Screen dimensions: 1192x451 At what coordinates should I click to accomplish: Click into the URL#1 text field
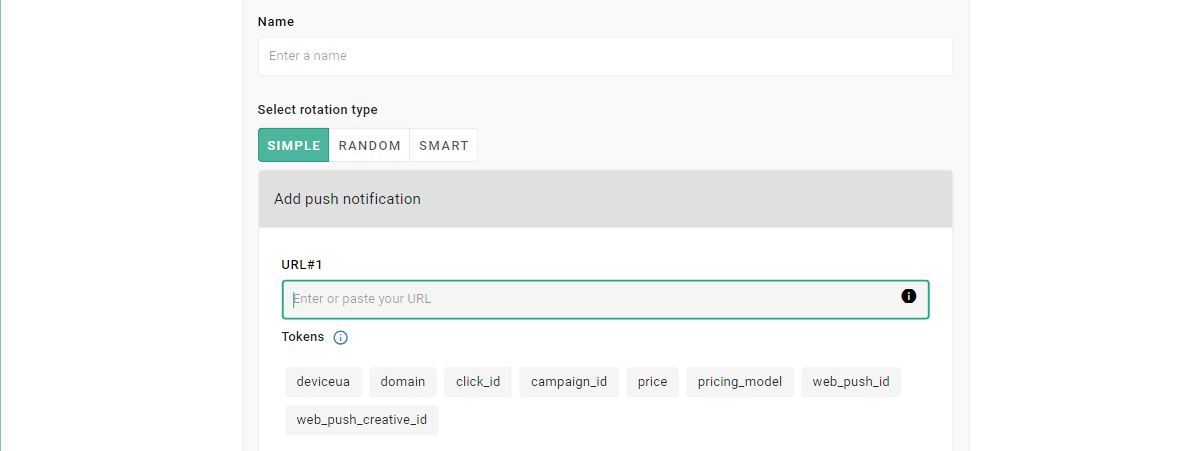coord(590,299)
